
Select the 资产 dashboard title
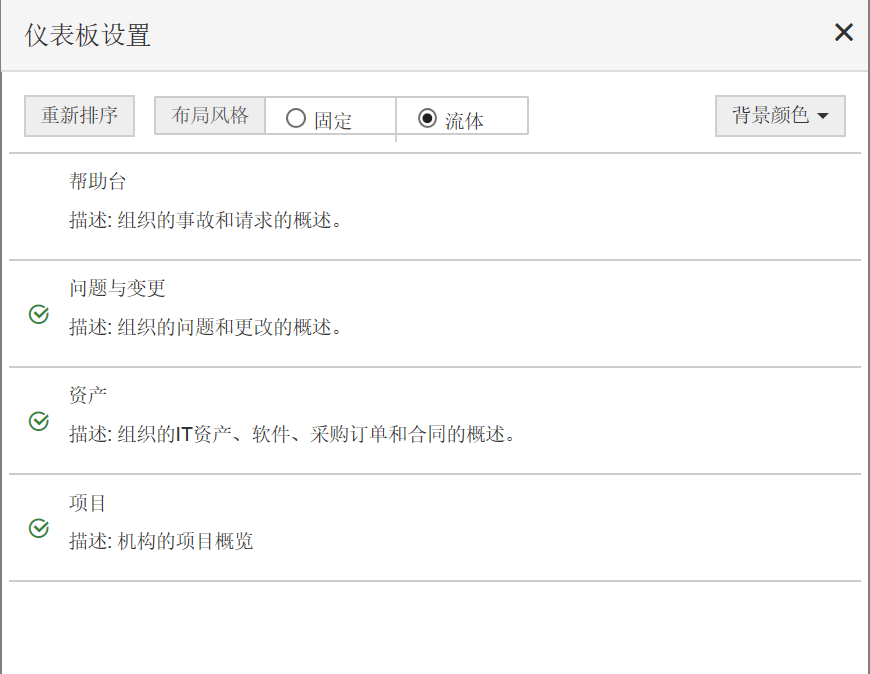point(88,395)
